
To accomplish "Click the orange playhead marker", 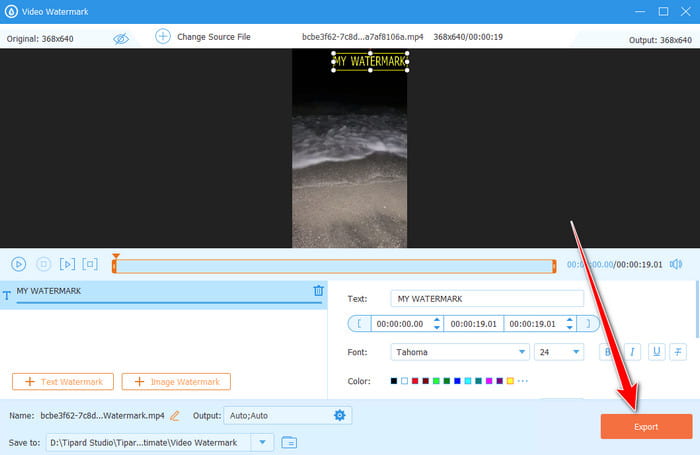I will tap(116, 256).
